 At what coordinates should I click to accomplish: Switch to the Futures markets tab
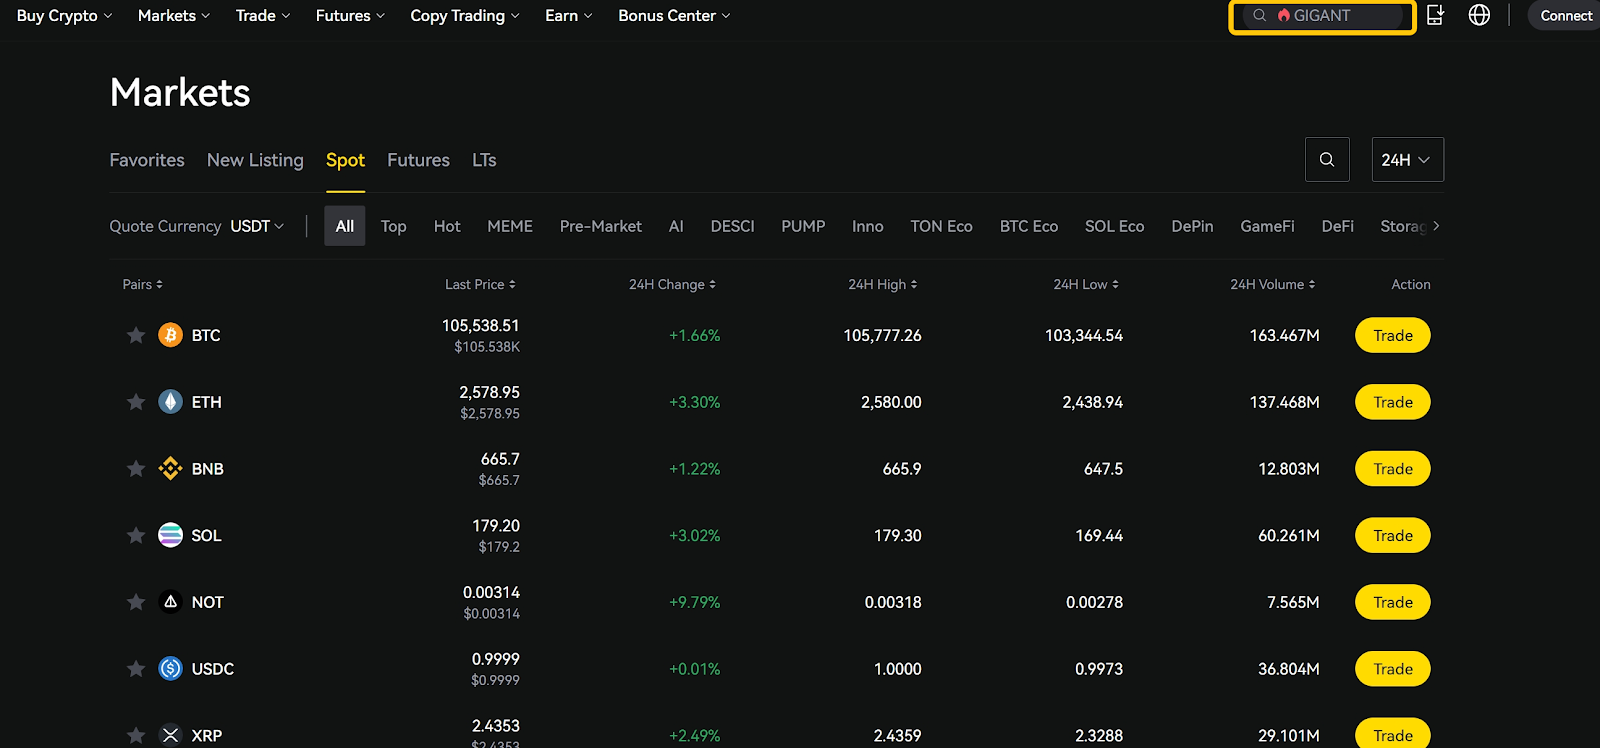tap(418, 160)
